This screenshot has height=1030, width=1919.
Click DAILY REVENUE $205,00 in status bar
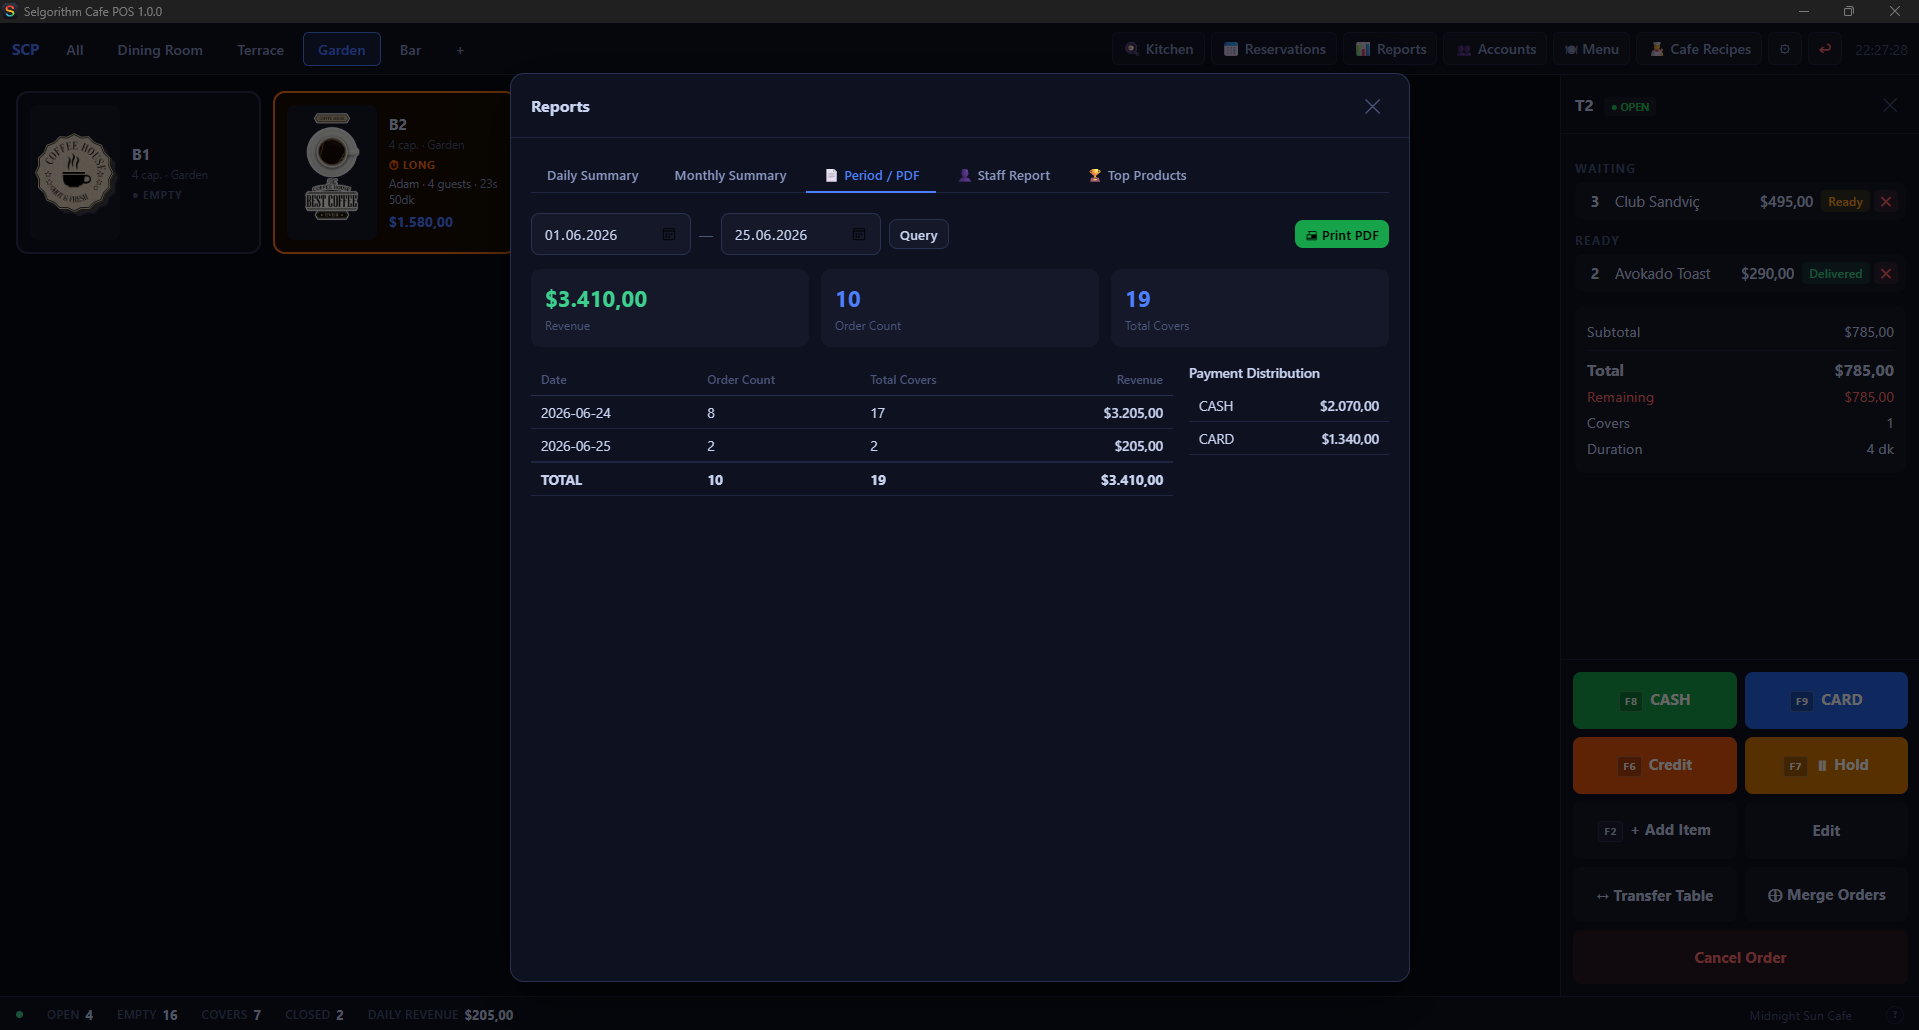click(440, 1015)
